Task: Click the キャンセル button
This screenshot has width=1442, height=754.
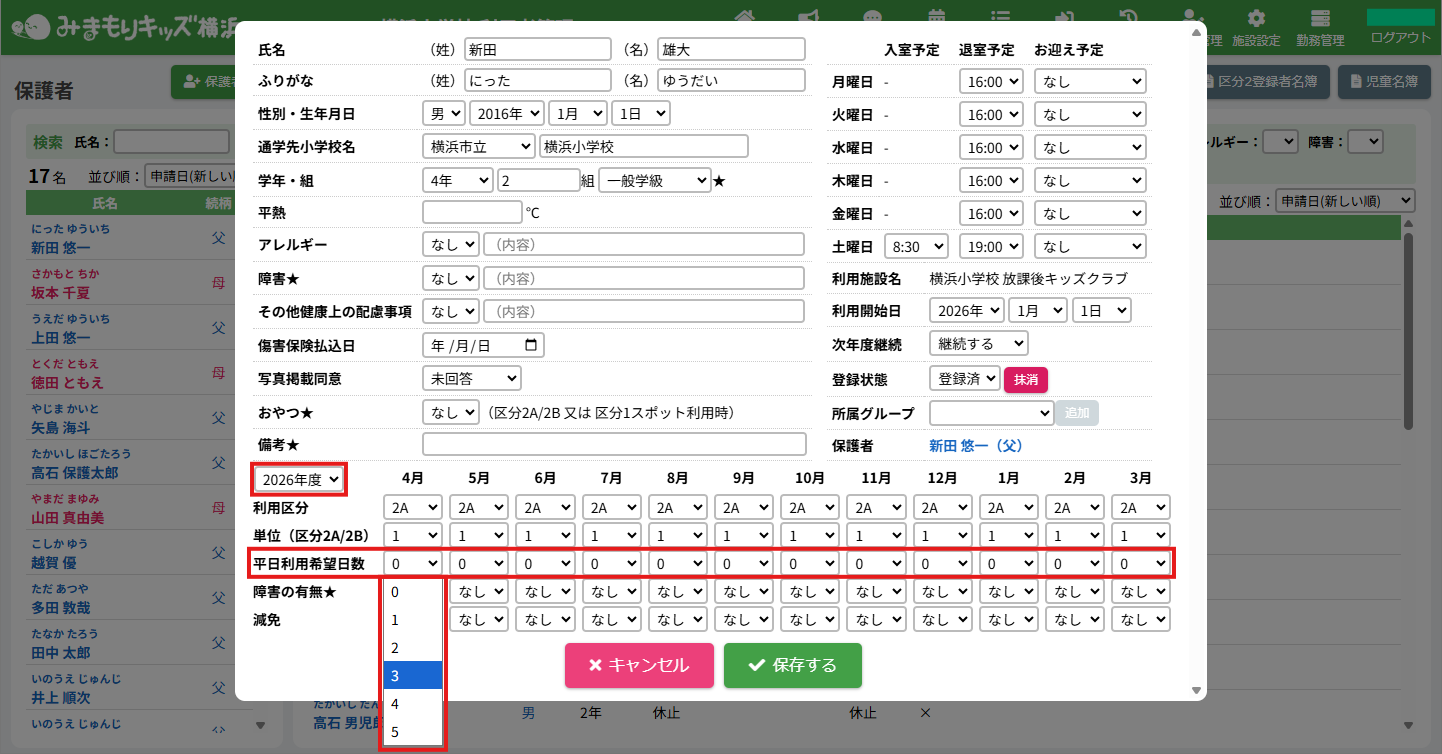Action: point(639,665)
